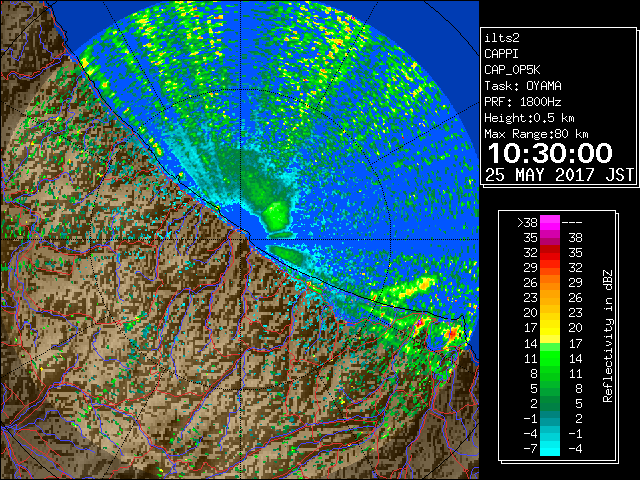Click the 10:30:00 timestamp
640x480 pixels.
point(550,153)
